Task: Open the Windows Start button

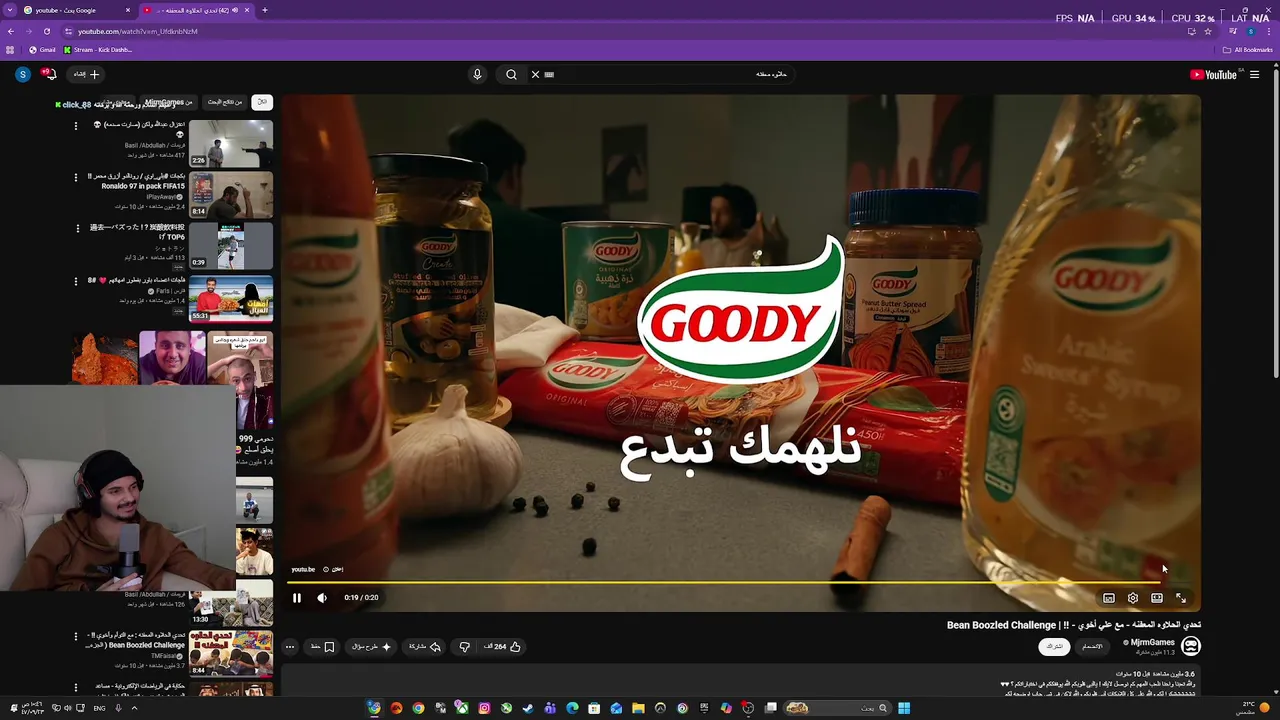Action: click(x=904, y=708)
